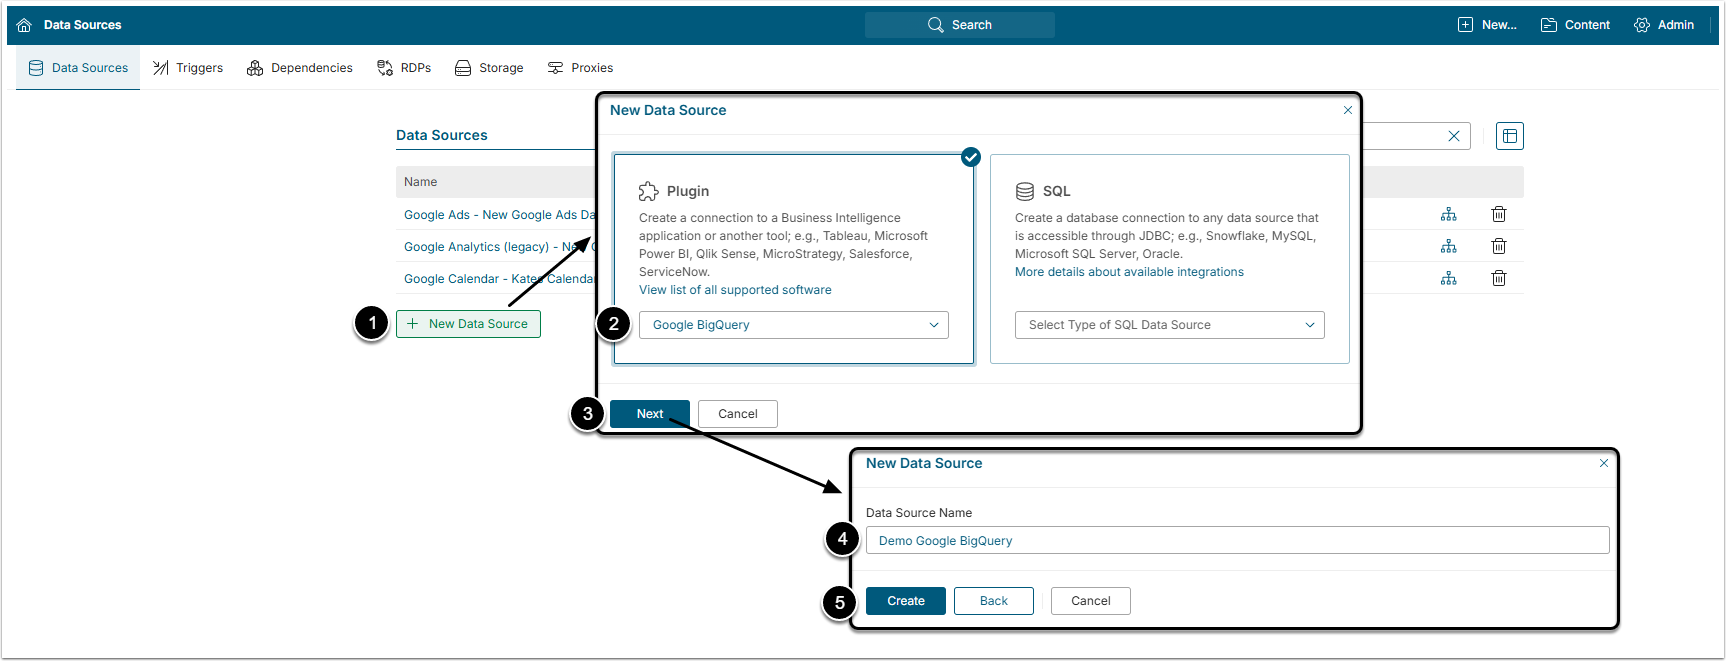This screenshot has height=661, width=1726.
Task: Open dependency tree icon for Google Ads row
Action: click(x=1448, y=214)
